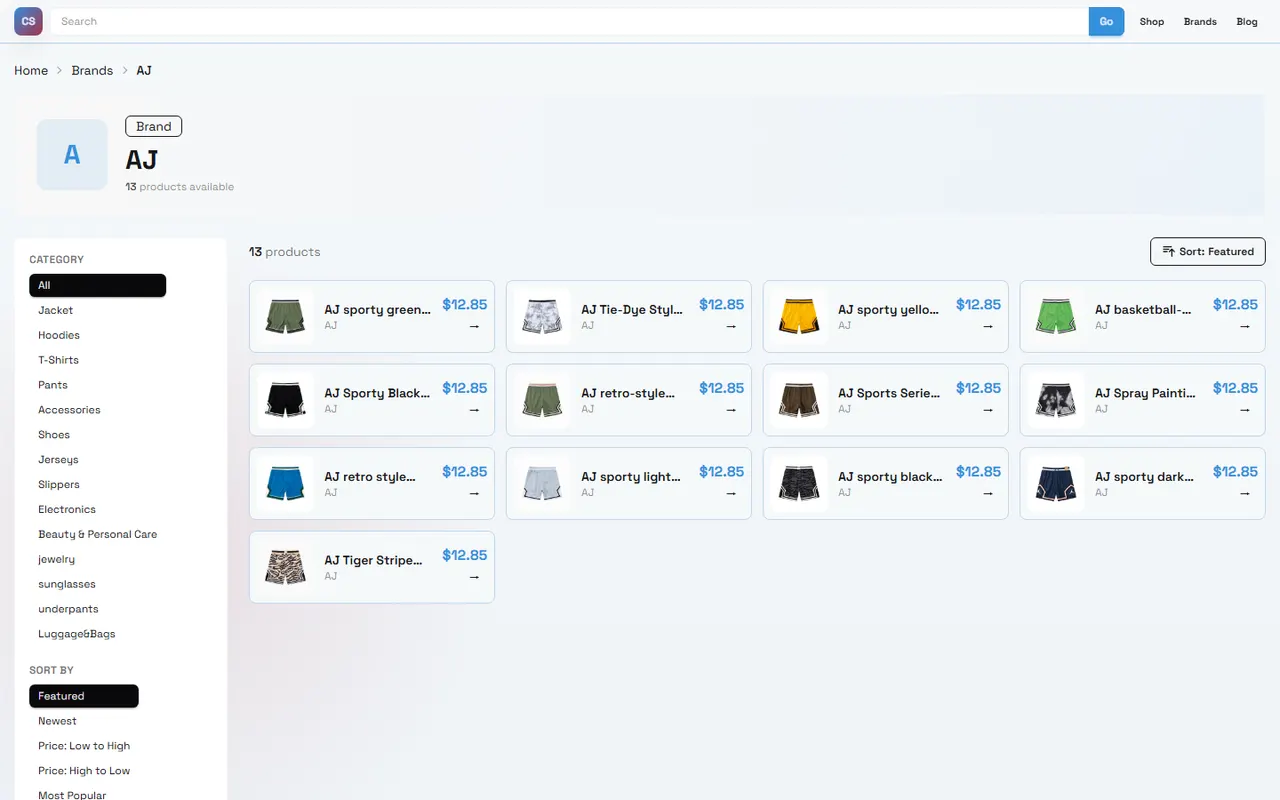Image resolution: width=1280 pixels, height=800 pixels.
Task: Go to Brands breadcrumb link
Action: coord(92,71)
